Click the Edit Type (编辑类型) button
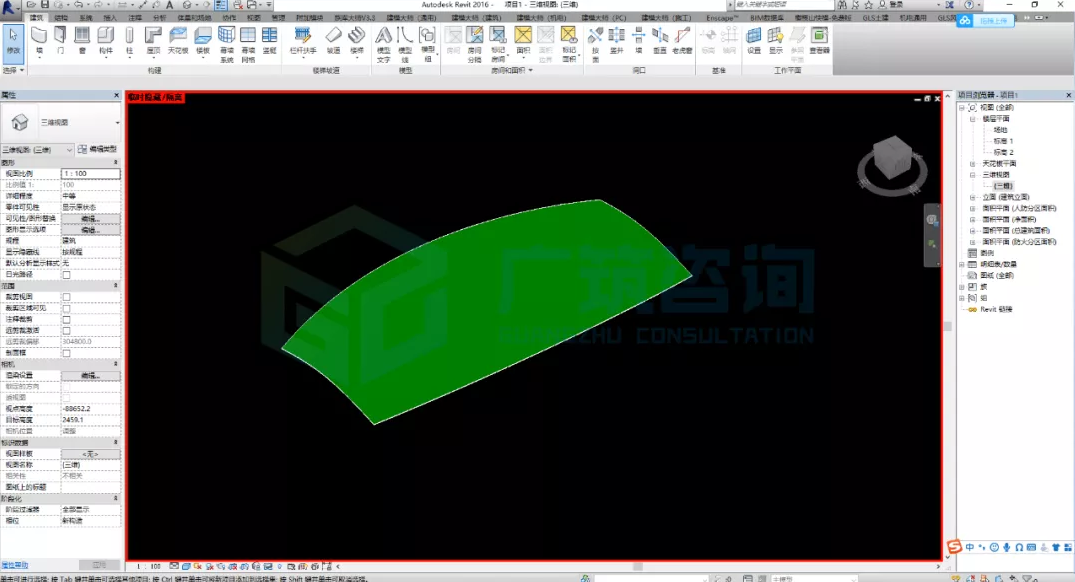This screenshot has width=1075, height=582. point(97,149)
